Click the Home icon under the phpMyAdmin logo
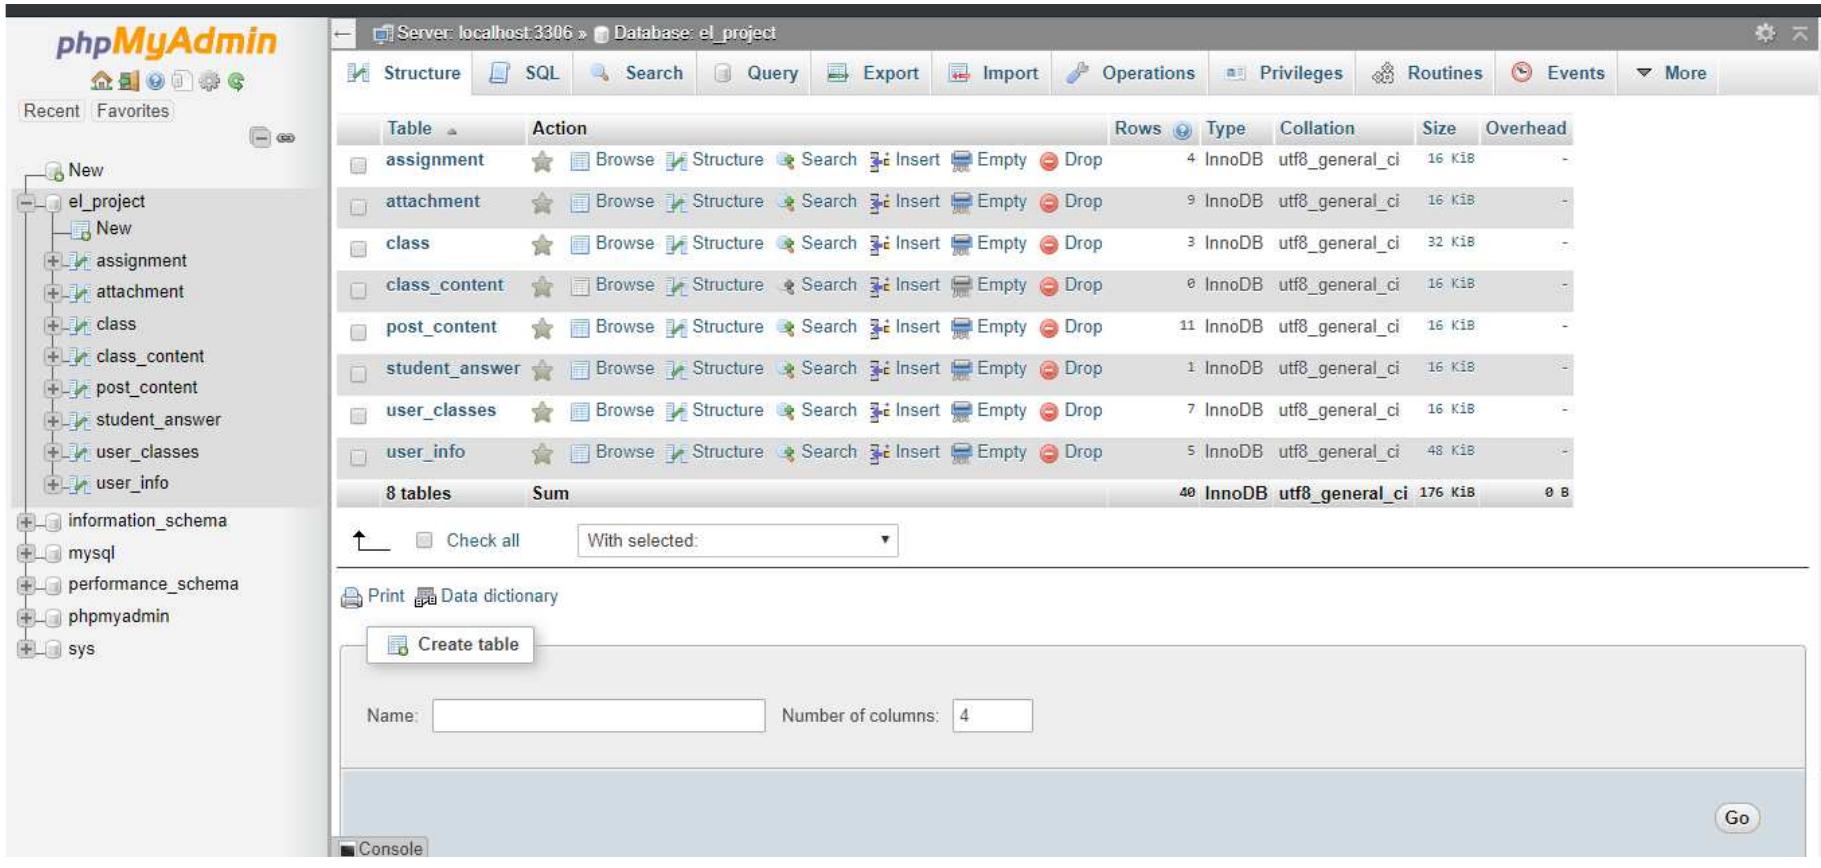Image resolution: width=1821 pixels, height=868 pixels. click(x=101, y=81)
